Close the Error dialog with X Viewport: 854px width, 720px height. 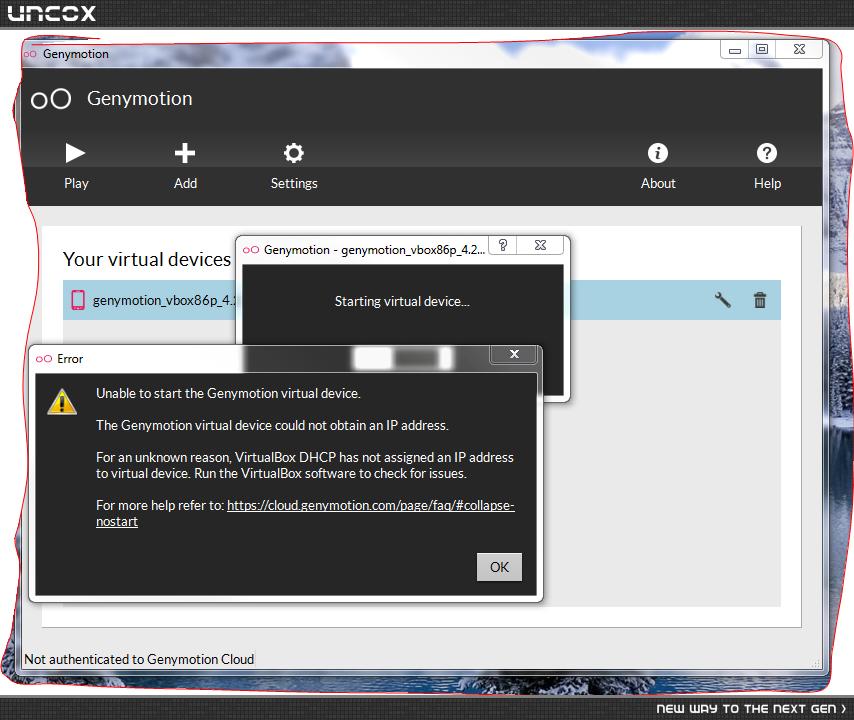[x=514, y=355]
